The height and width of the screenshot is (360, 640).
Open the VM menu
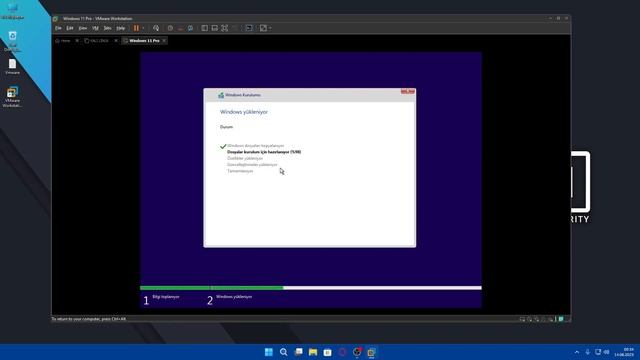click(96, 28)
